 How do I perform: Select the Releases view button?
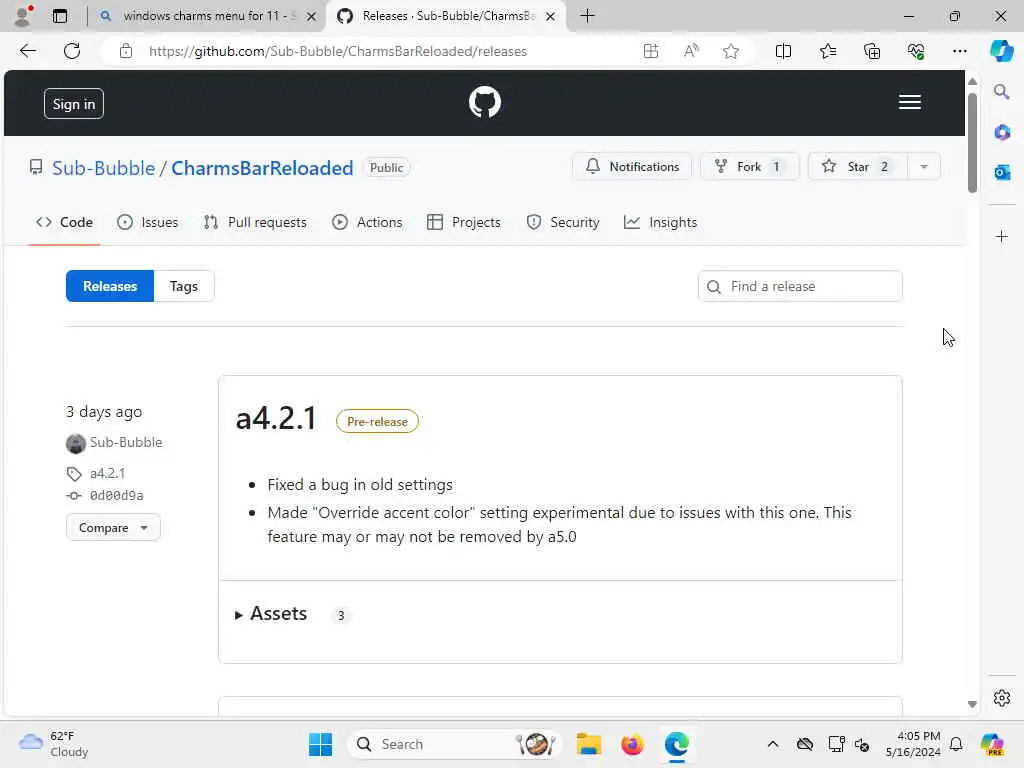pyautogui.click(x=110, y=286)
